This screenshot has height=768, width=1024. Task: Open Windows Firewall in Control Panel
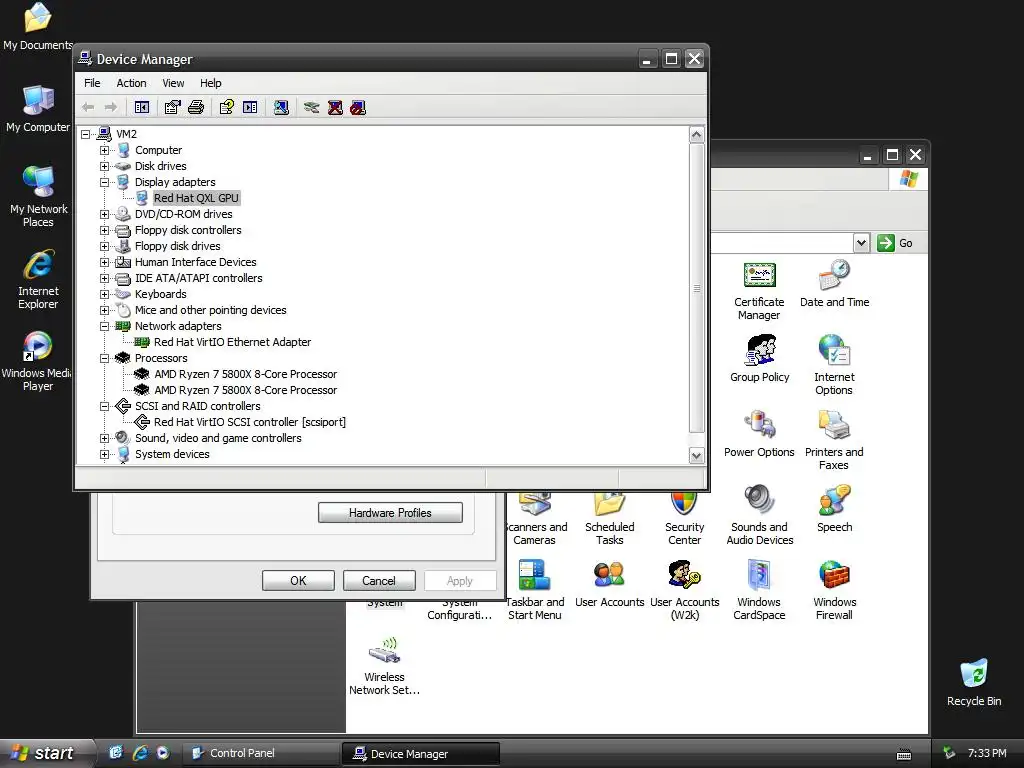834,590
